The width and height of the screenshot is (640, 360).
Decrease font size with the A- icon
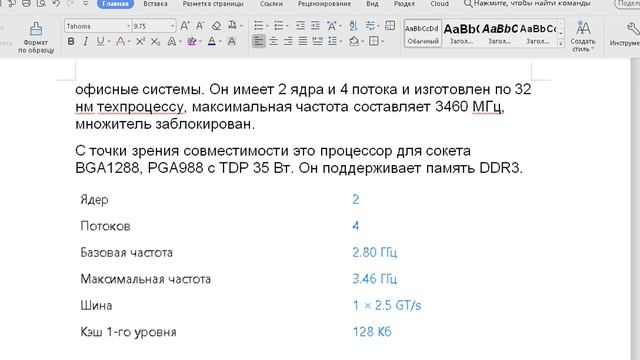click(200, 26)
